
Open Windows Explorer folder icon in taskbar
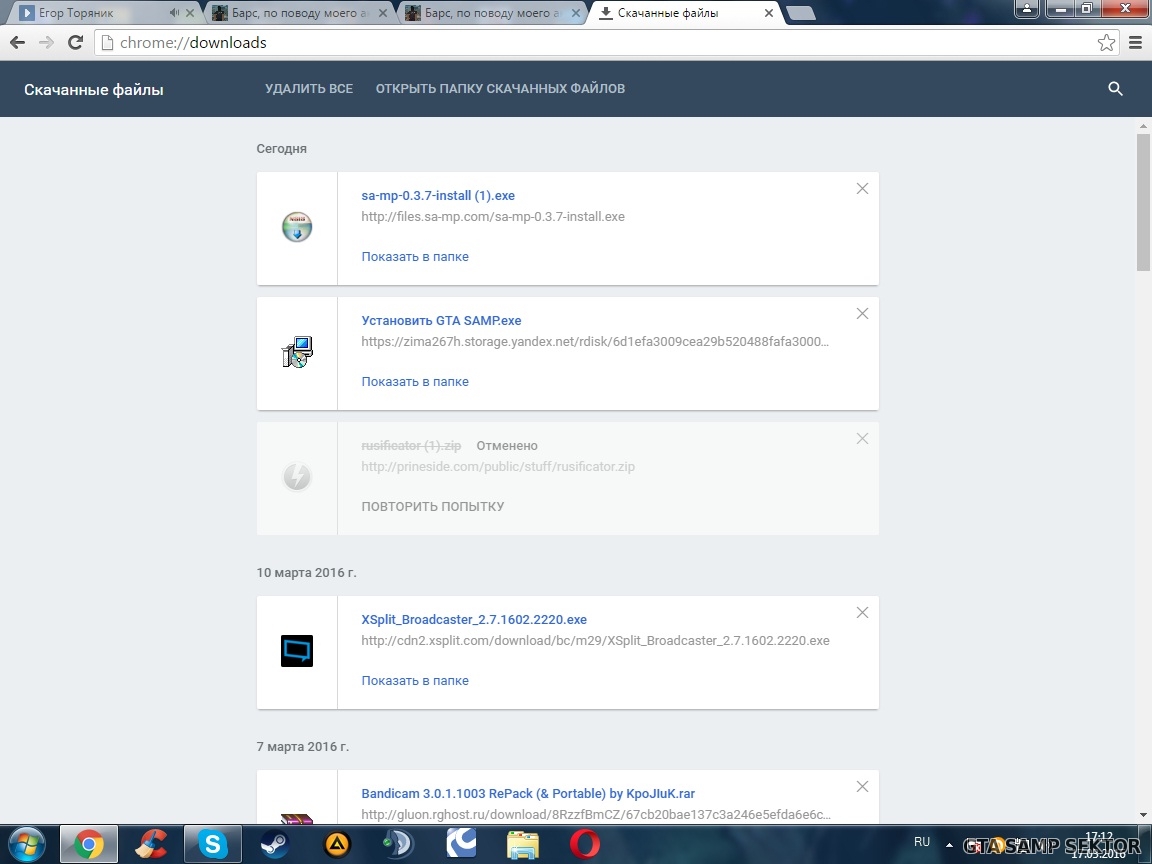[x=523, y=844]
